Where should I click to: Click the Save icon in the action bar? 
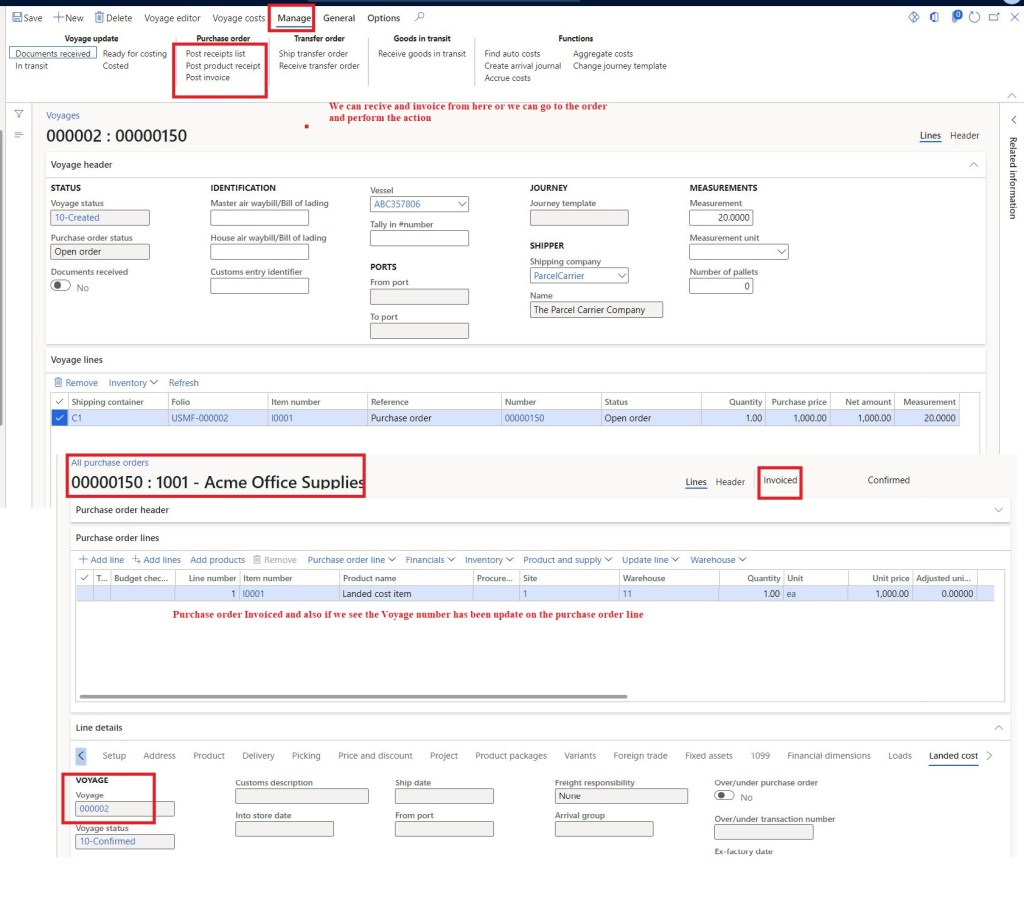pos(17,18)
